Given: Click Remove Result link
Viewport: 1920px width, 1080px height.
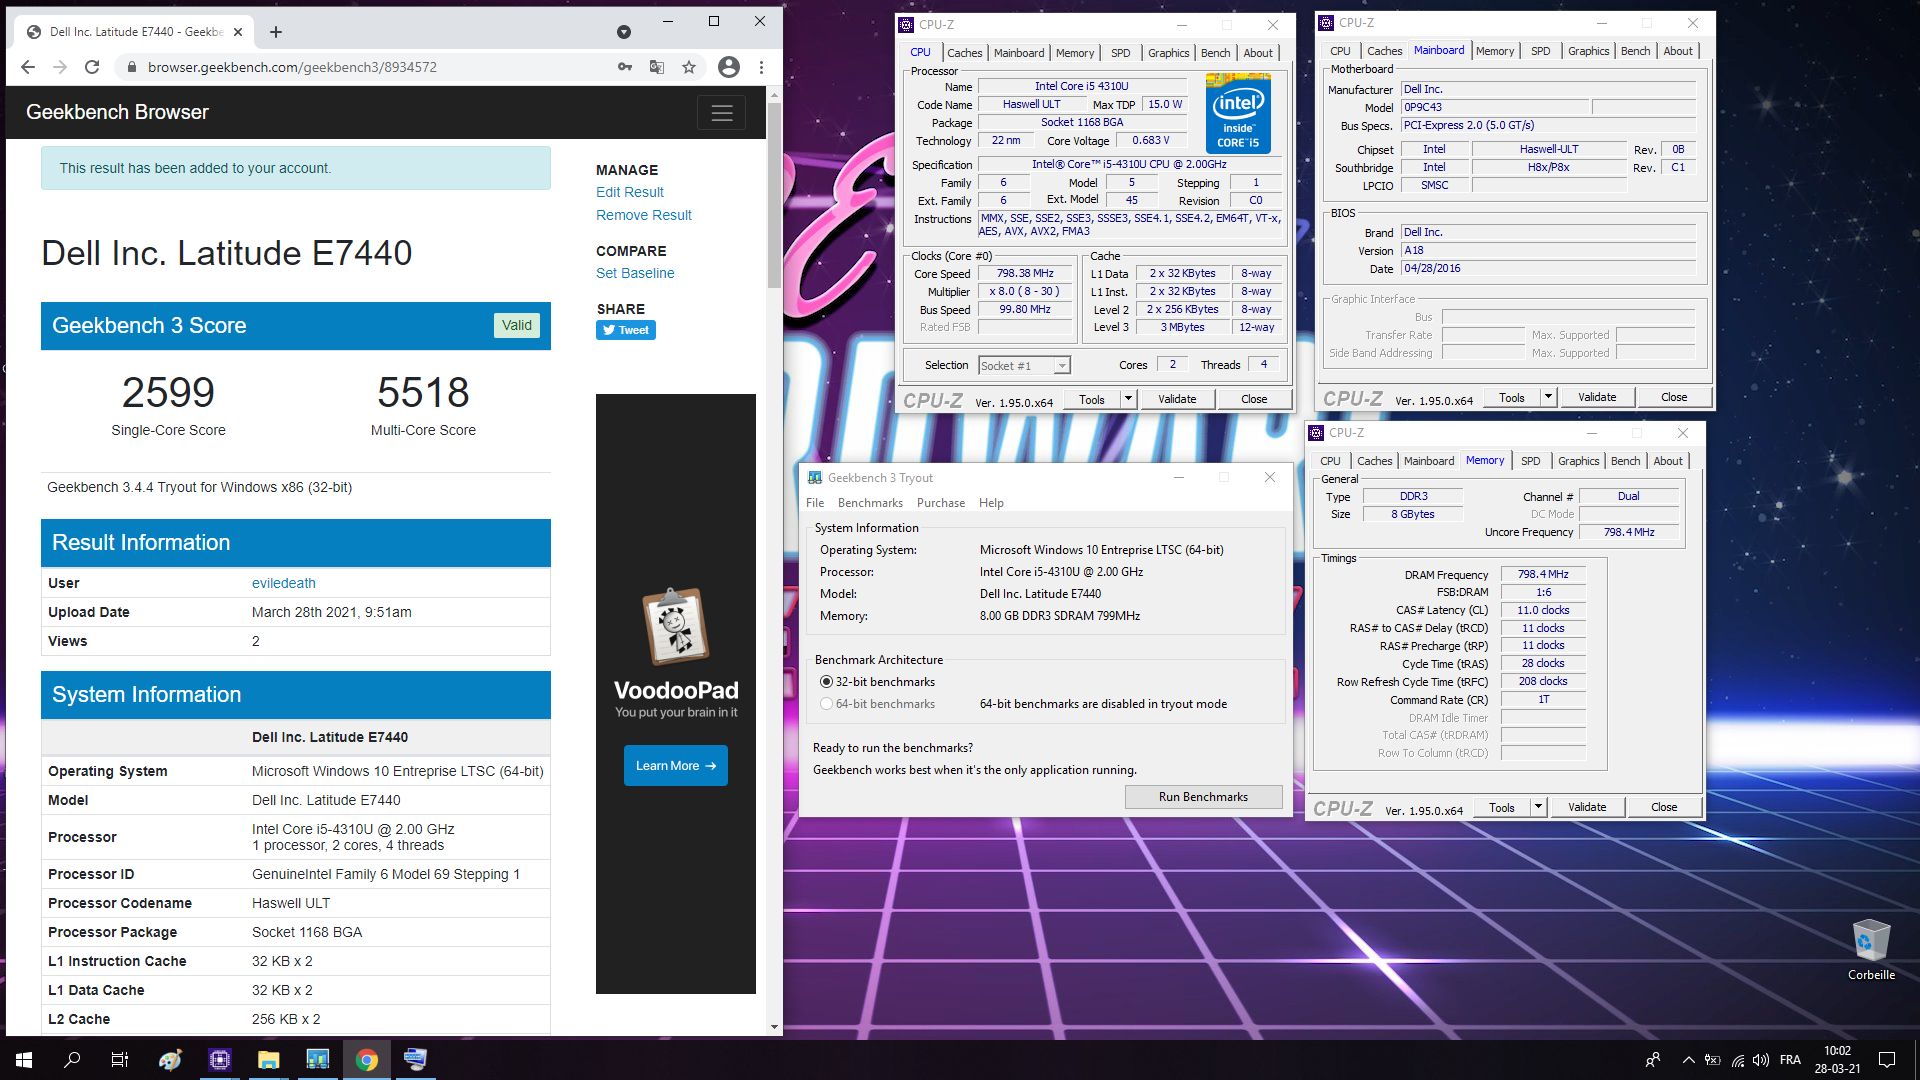Looking at the screenshot, I should tap(644, 215).
